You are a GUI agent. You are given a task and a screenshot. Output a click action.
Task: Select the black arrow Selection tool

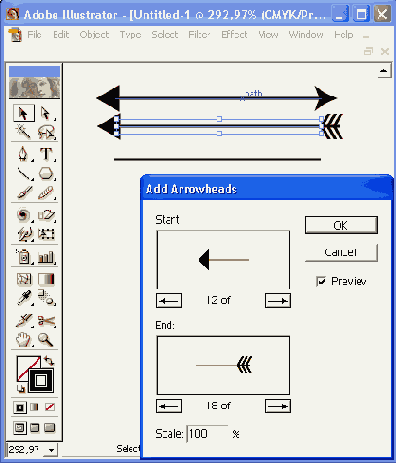[x=24, y=113]
